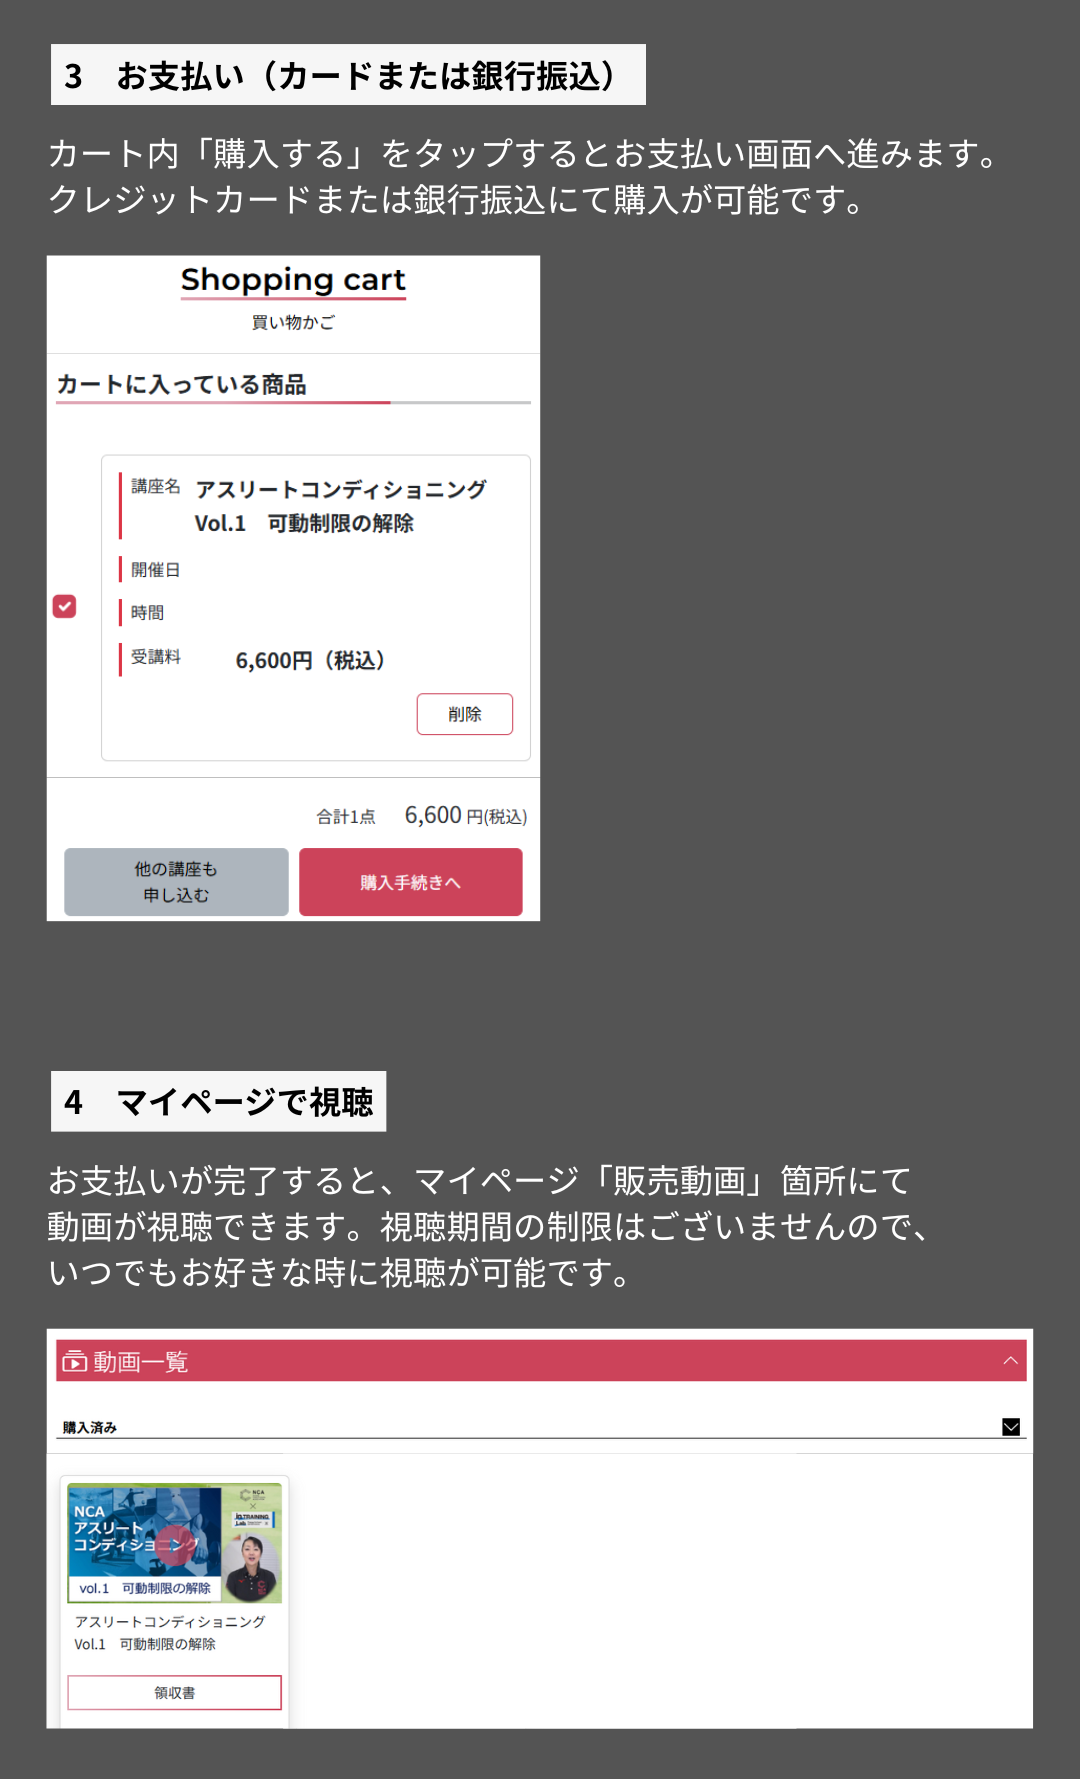Click the Shopping cart heading
Image resolution: width=1080 pixels, height=1779 pixels.
click(293, 280)
